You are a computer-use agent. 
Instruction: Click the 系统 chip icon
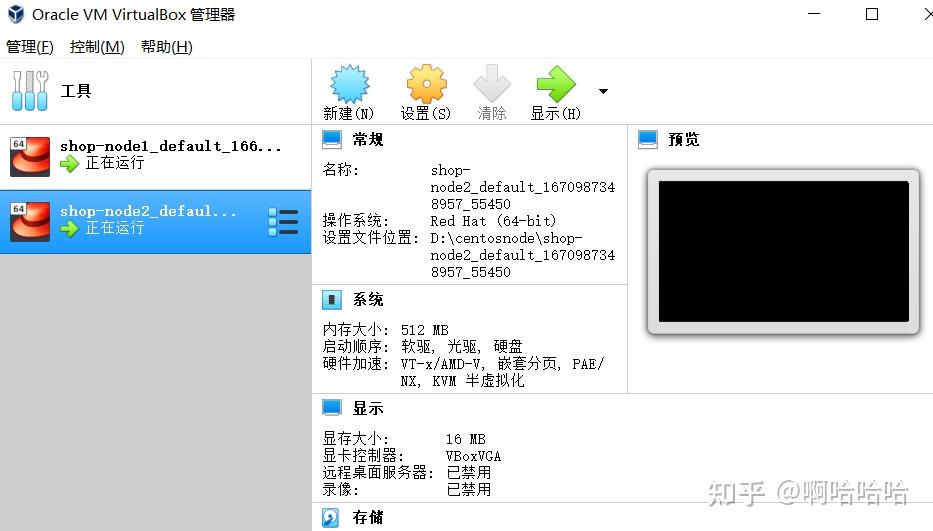coord(332,299)
